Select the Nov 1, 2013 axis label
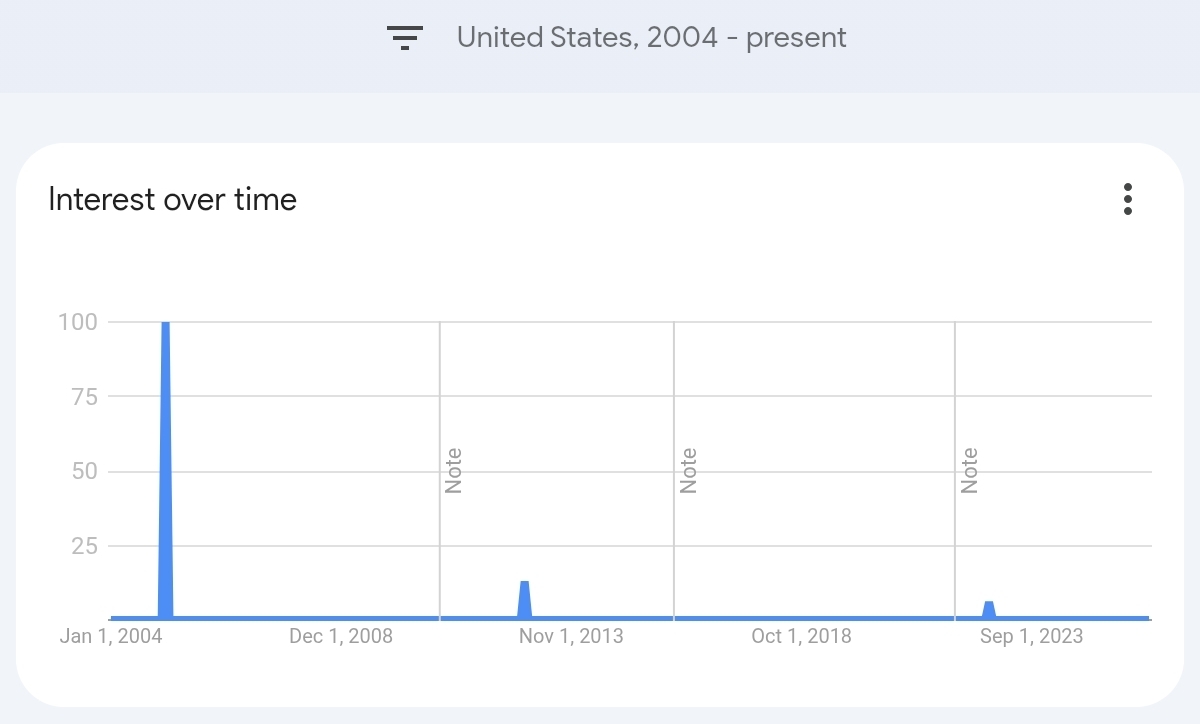The image size is (1200, 724). pos(571,636)
